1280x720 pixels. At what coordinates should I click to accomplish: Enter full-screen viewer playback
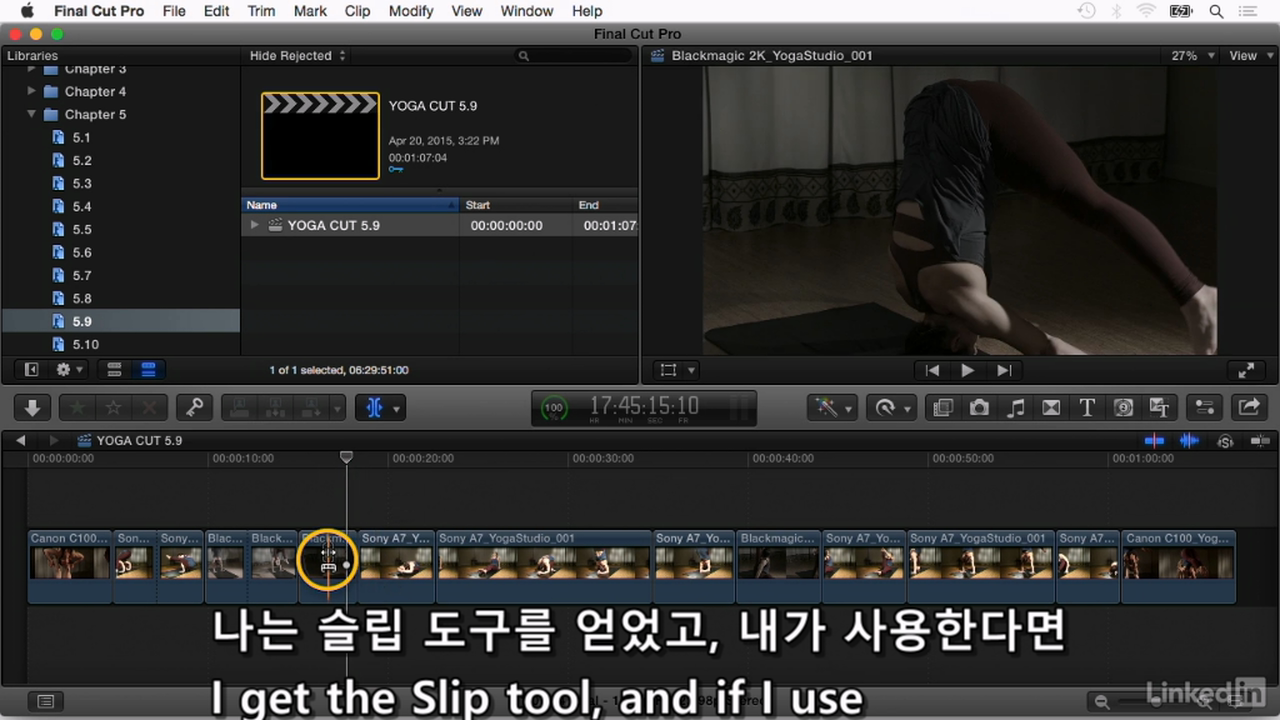[1246, 370]
